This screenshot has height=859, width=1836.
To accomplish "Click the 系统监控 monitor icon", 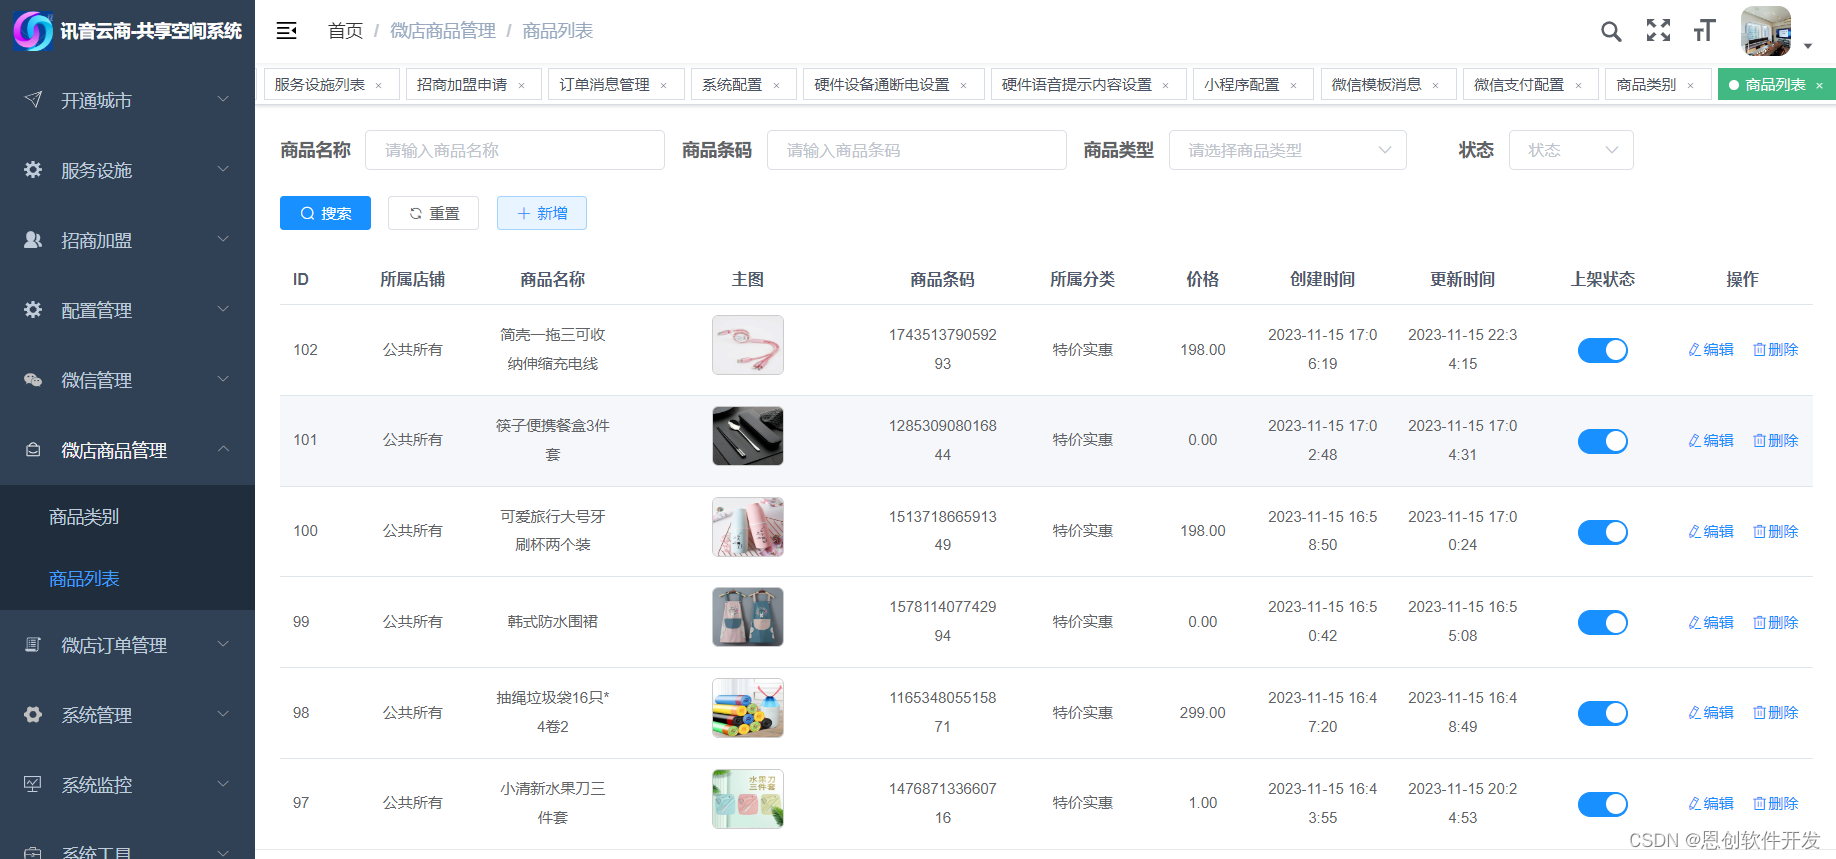I will pyautogui.click(x=33, y=785).
